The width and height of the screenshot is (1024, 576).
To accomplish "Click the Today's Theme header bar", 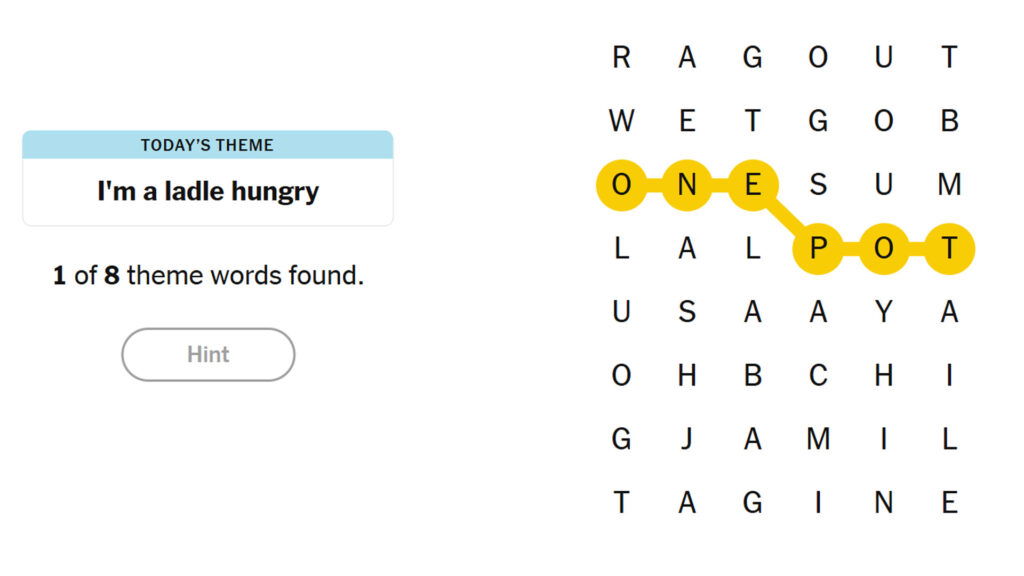I will click(x=208, y=145).
